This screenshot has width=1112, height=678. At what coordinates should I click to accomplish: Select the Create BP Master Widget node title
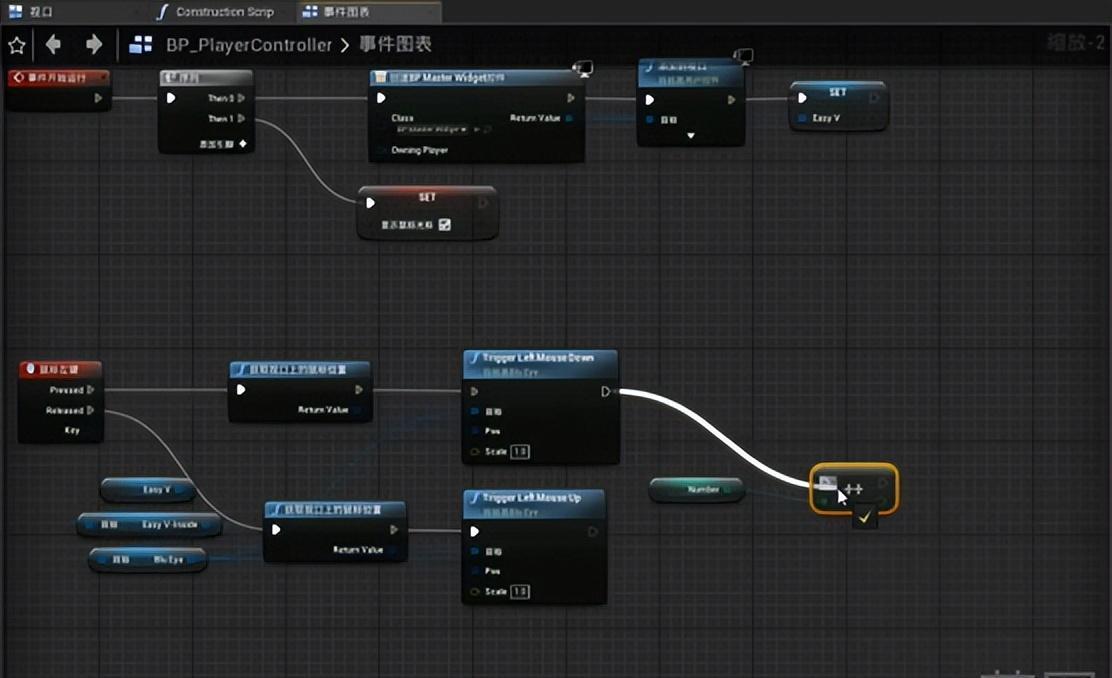(x=477, y=77)
